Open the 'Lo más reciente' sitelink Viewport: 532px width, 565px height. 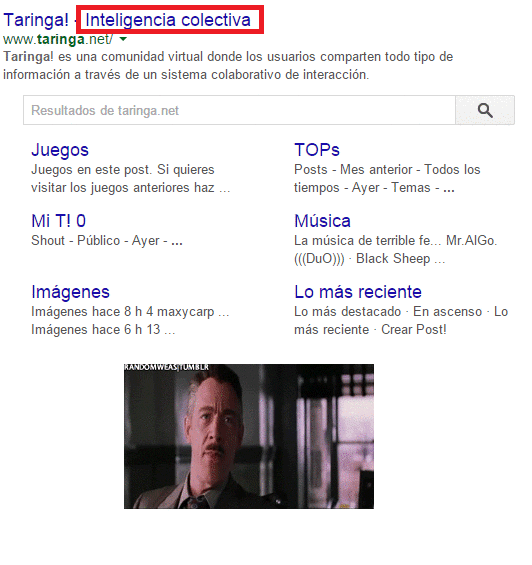point(358,292)
